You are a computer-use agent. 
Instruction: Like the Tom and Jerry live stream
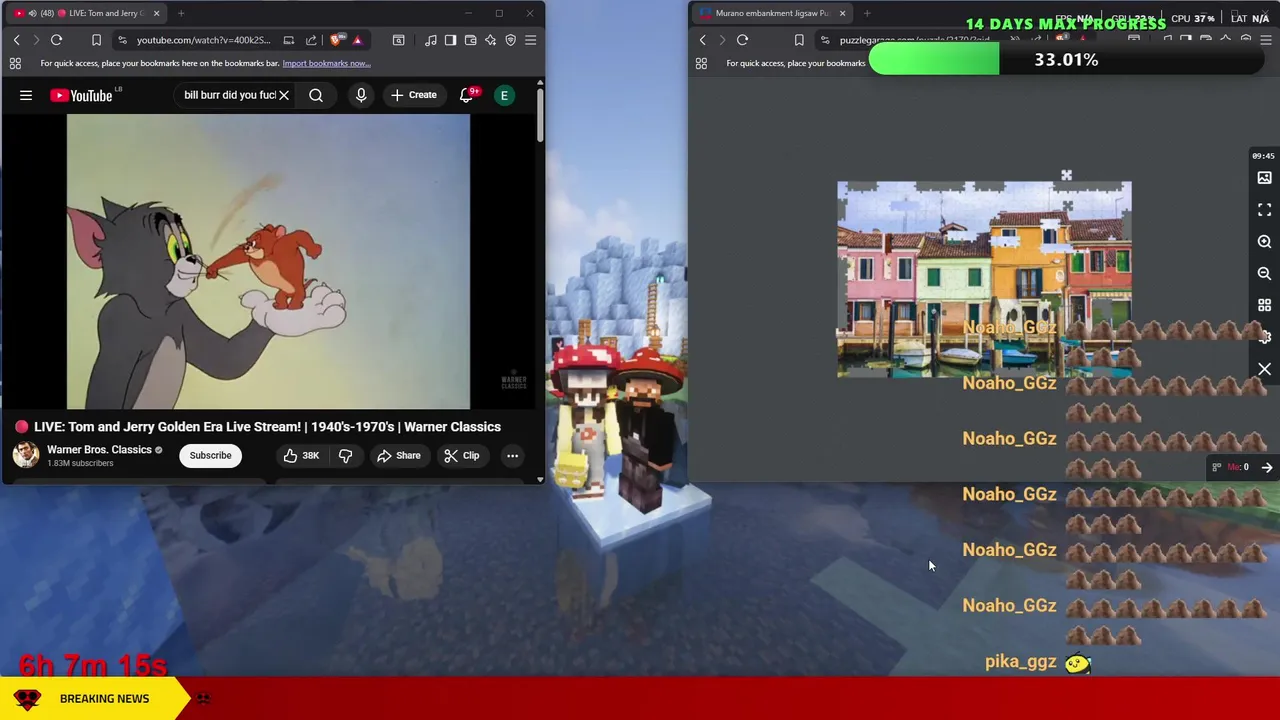[300, 456]
